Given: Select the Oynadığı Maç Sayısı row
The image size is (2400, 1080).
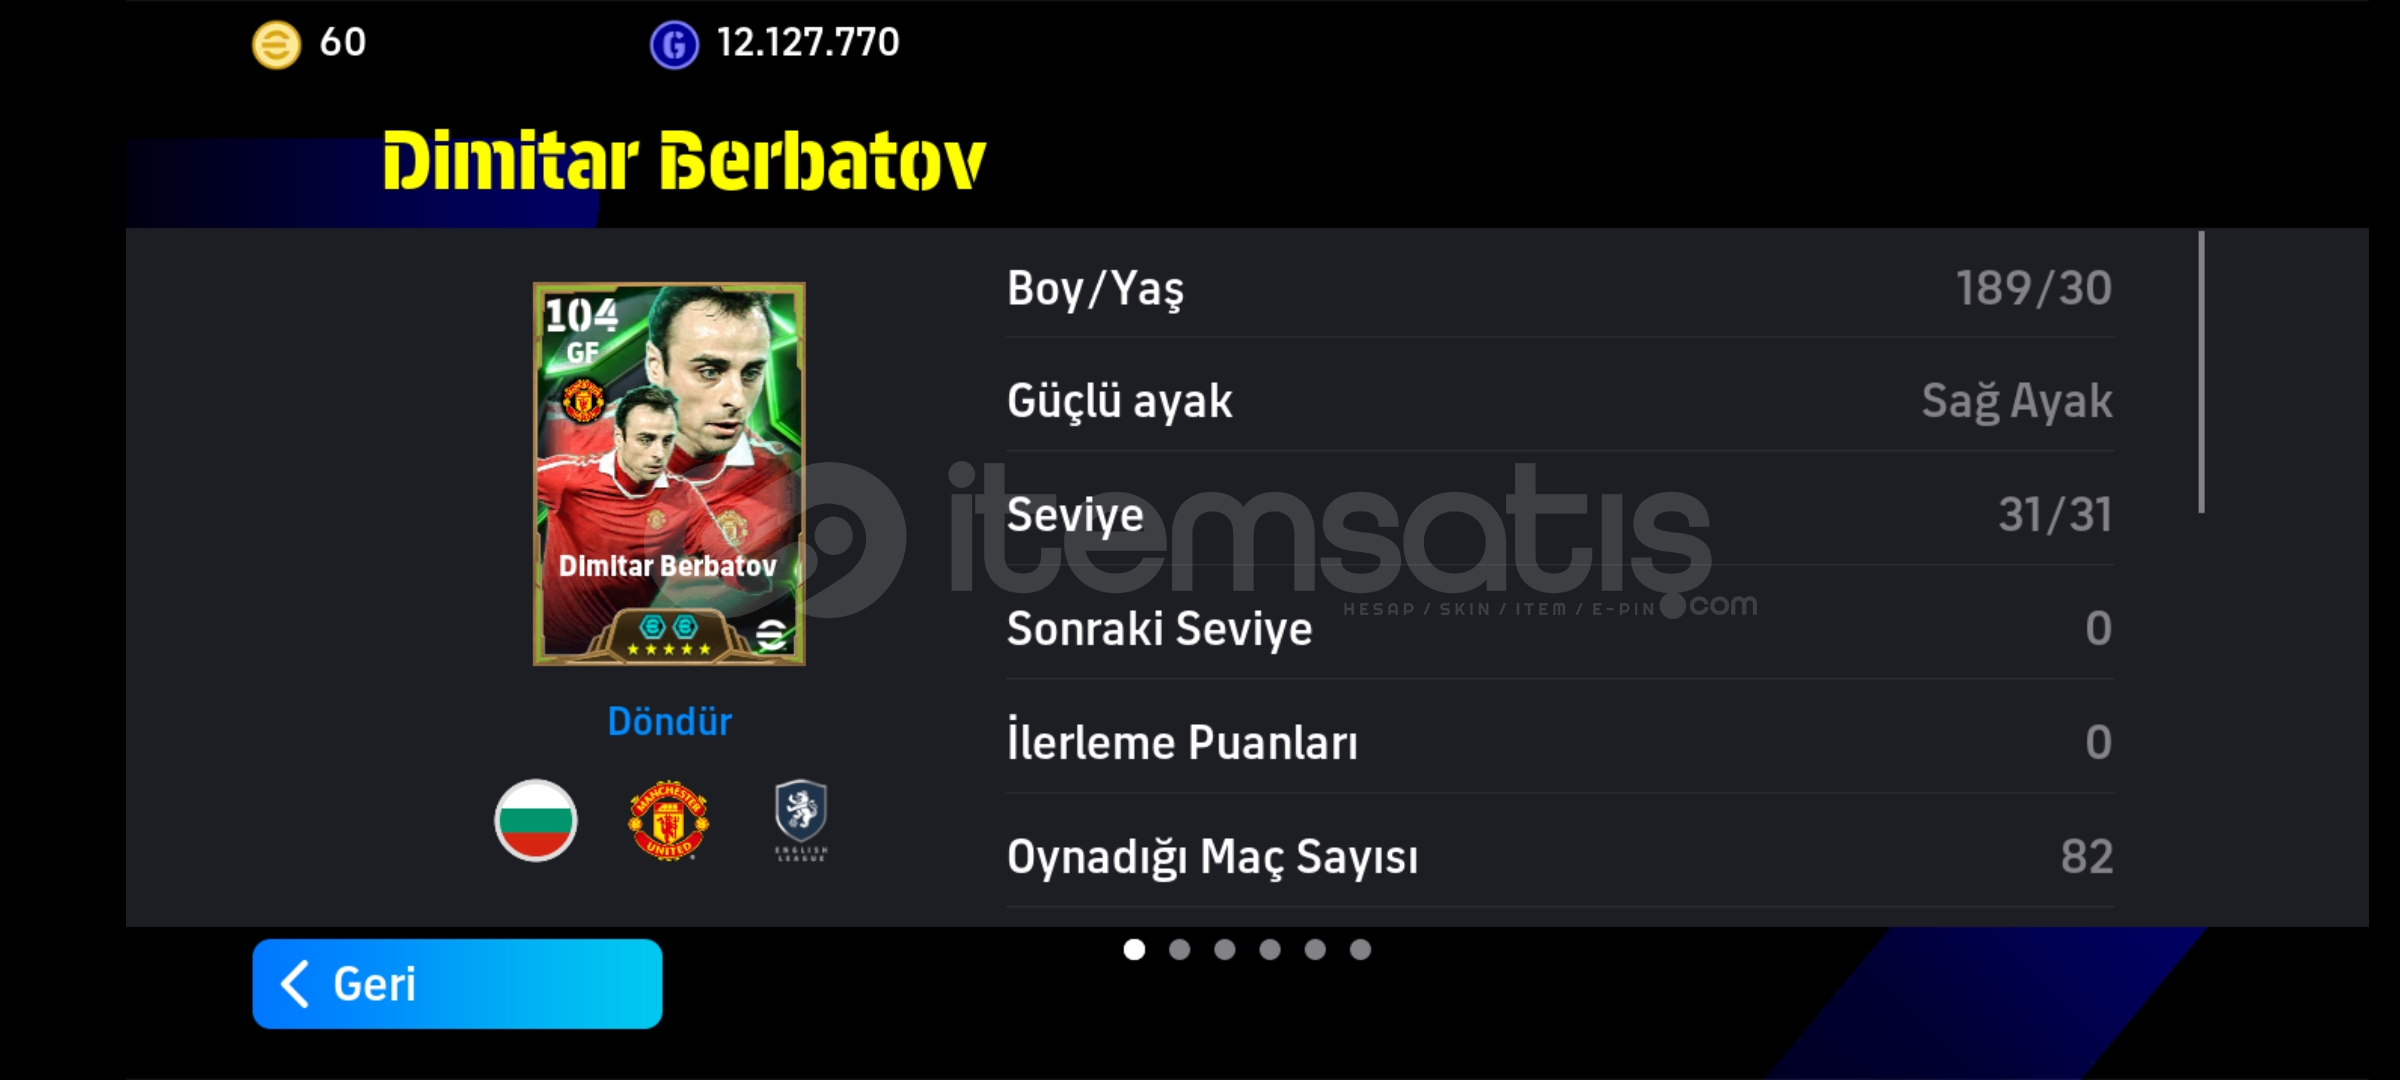Looking at the screenshot, I should coord(1560,856).
